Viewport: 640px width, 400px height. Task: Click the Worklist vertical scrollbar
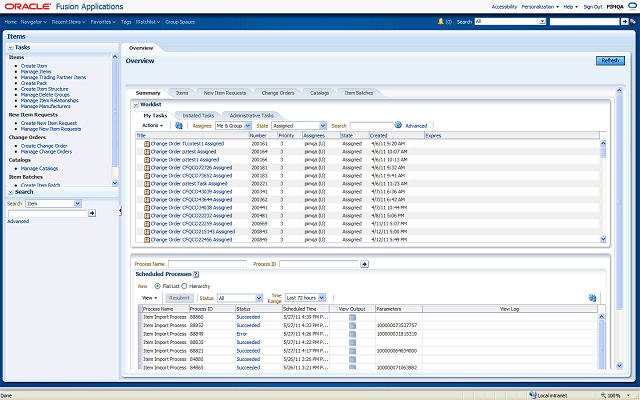coord(602,190)
